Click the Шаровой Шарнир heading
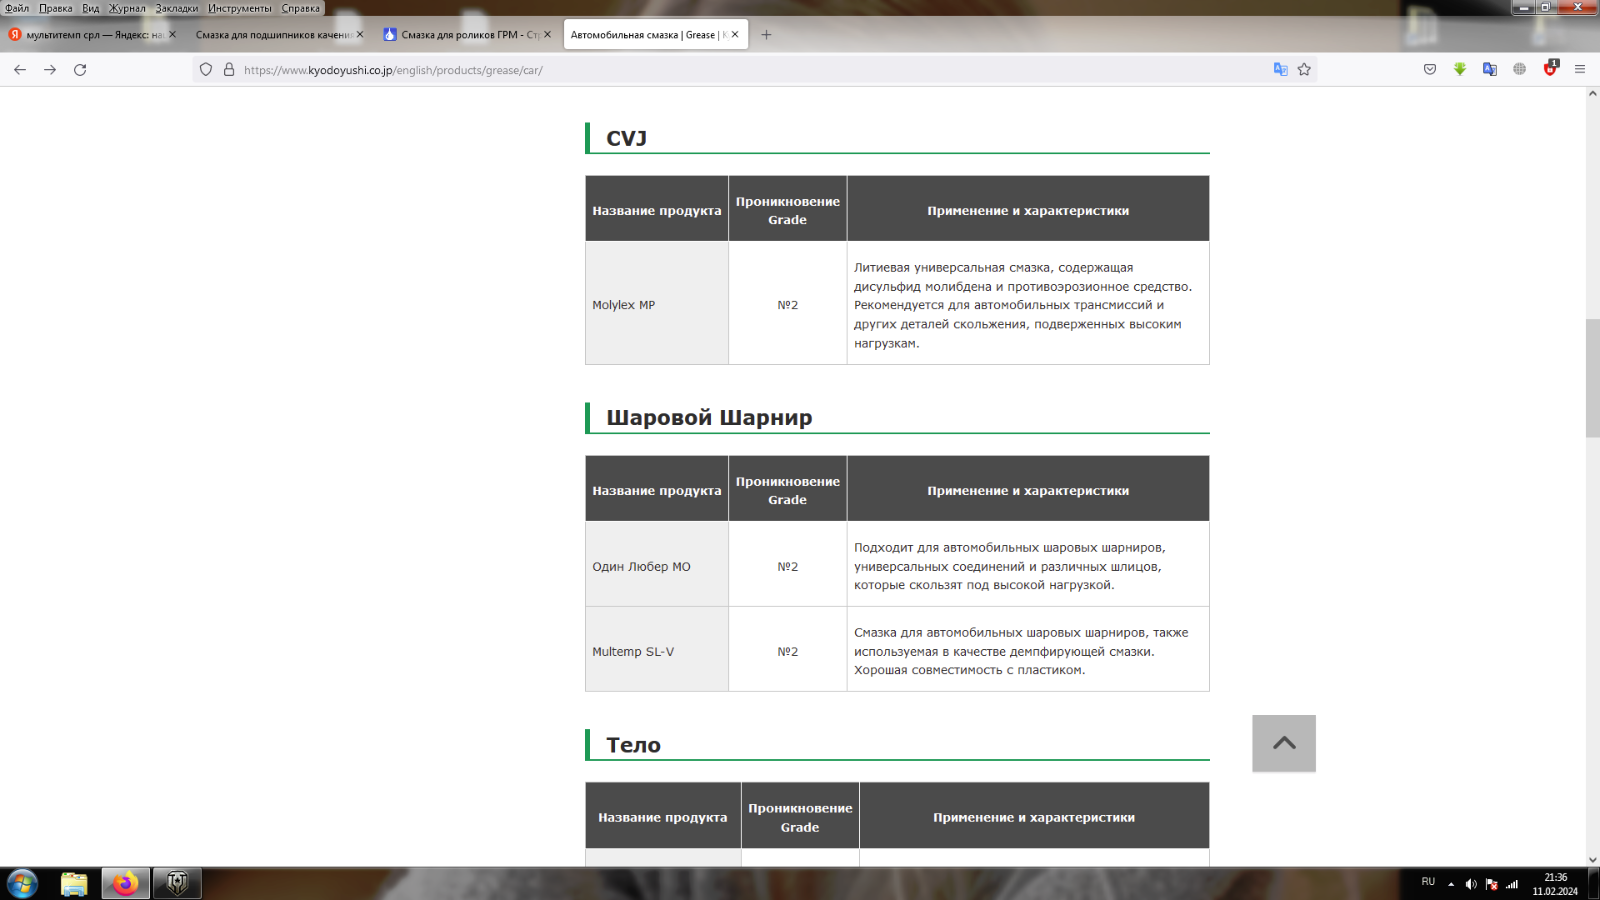 [709, 418]
